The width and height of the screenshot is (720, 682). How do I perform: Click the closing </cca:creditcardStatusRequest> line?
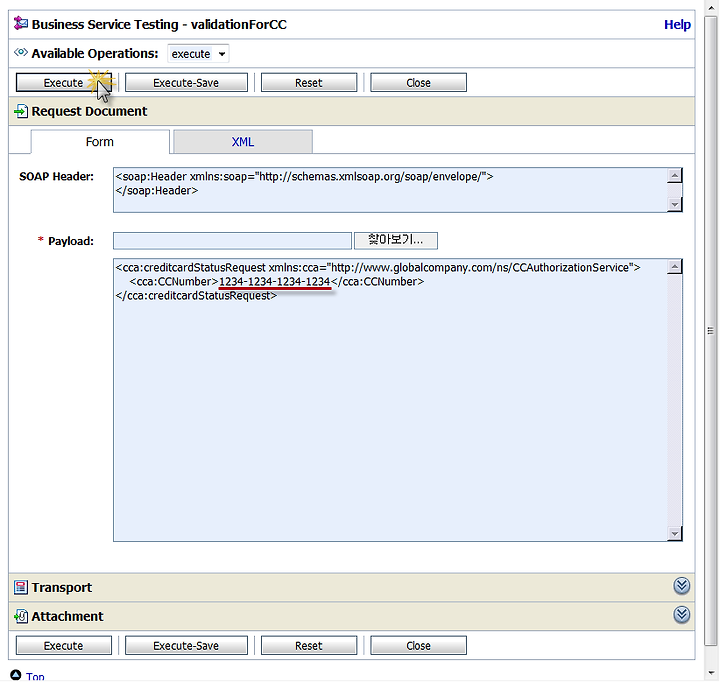pos(196,296)
